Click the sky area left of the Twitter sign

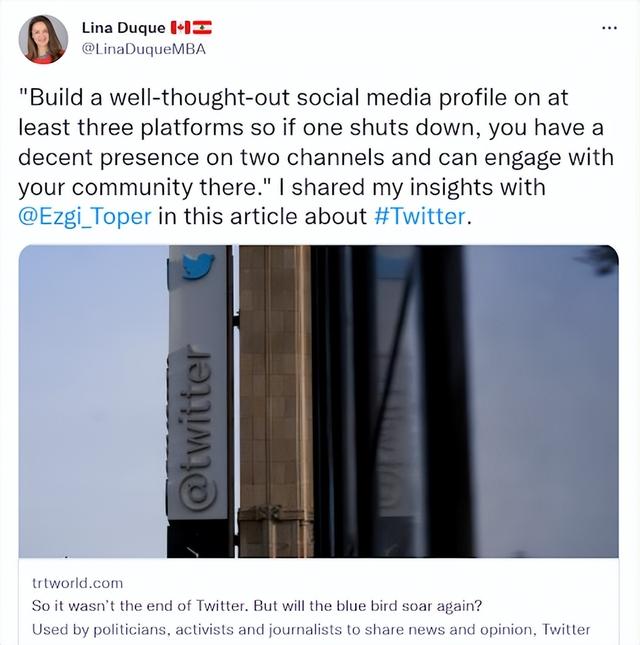tap(93, 401)
